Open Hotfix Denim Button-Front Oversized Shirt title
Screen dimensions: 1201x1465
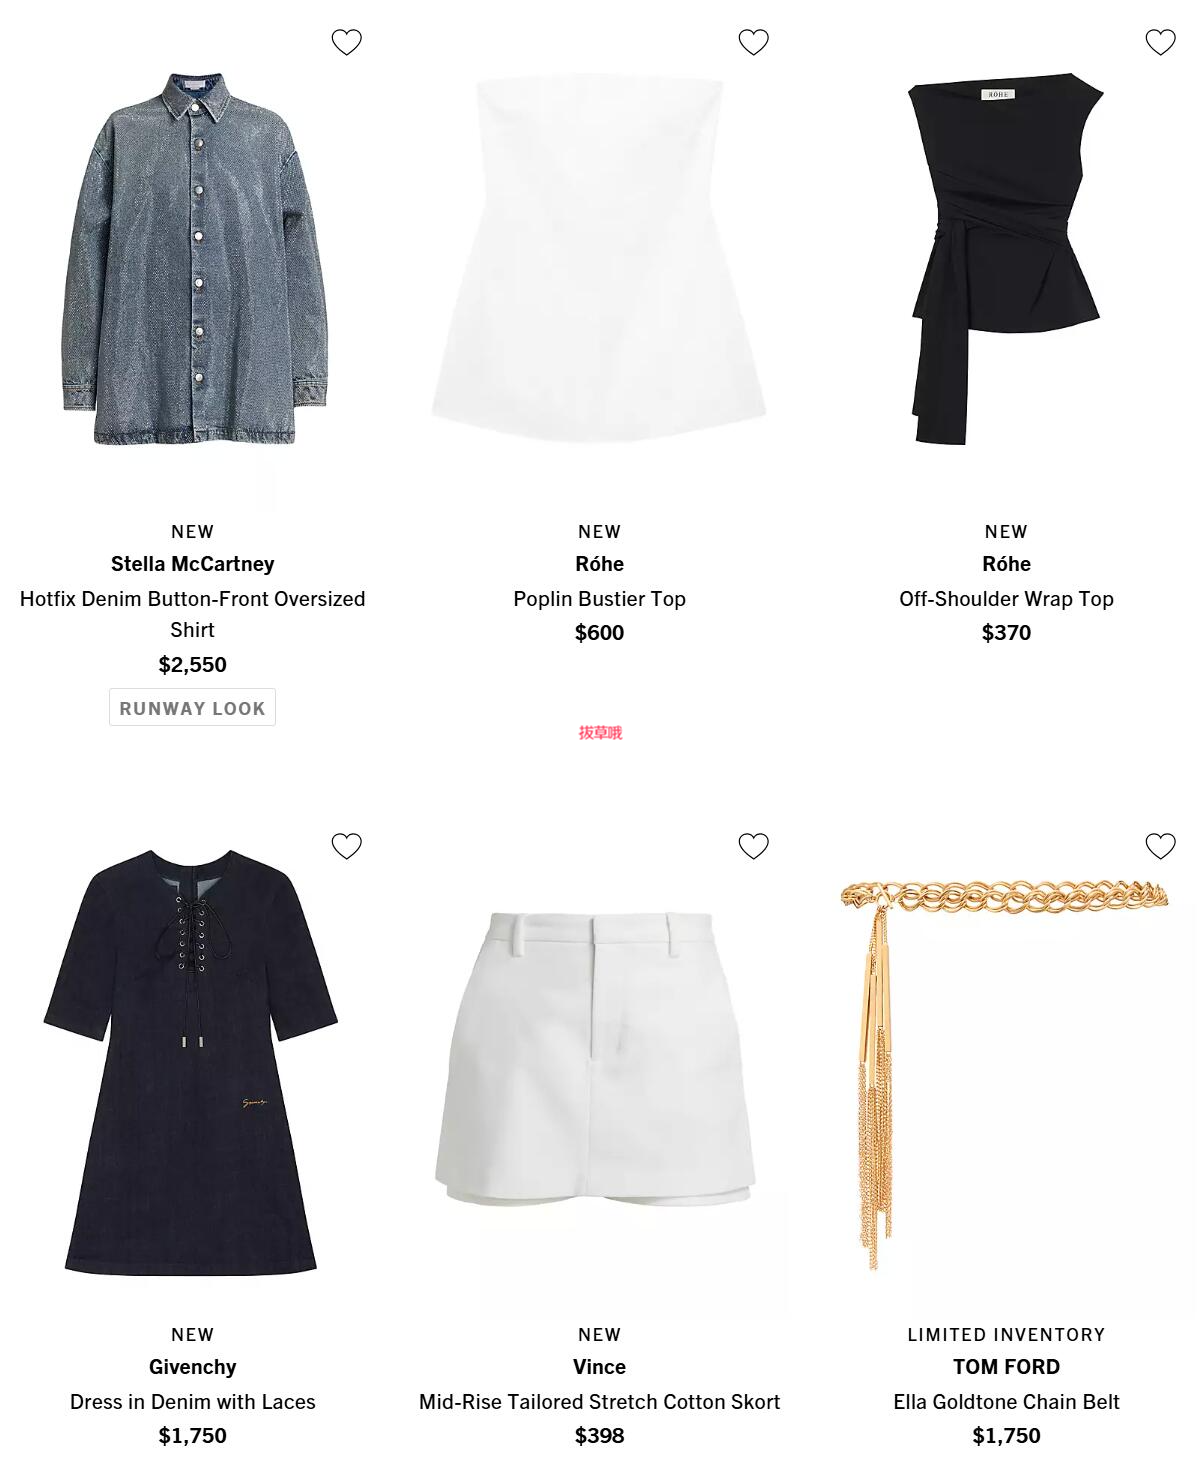point(192,614)
